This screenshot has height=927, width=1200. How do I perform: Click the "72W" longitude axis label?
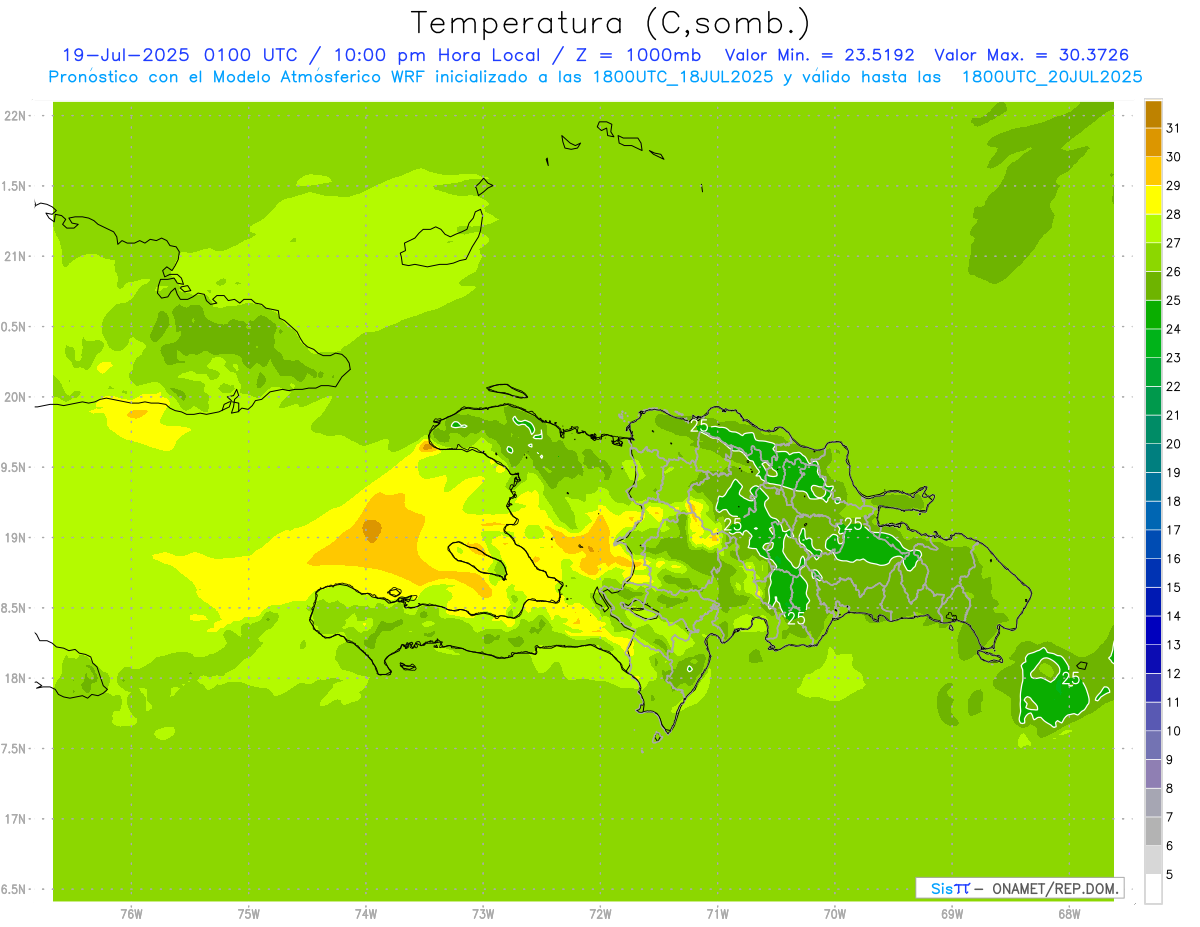pos(600,913)
